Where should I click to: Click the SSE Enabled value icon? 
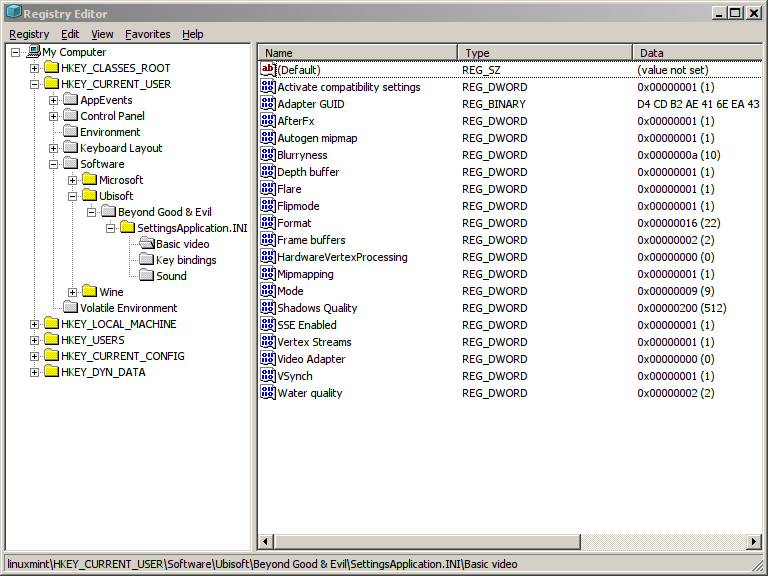click(268, 324)
